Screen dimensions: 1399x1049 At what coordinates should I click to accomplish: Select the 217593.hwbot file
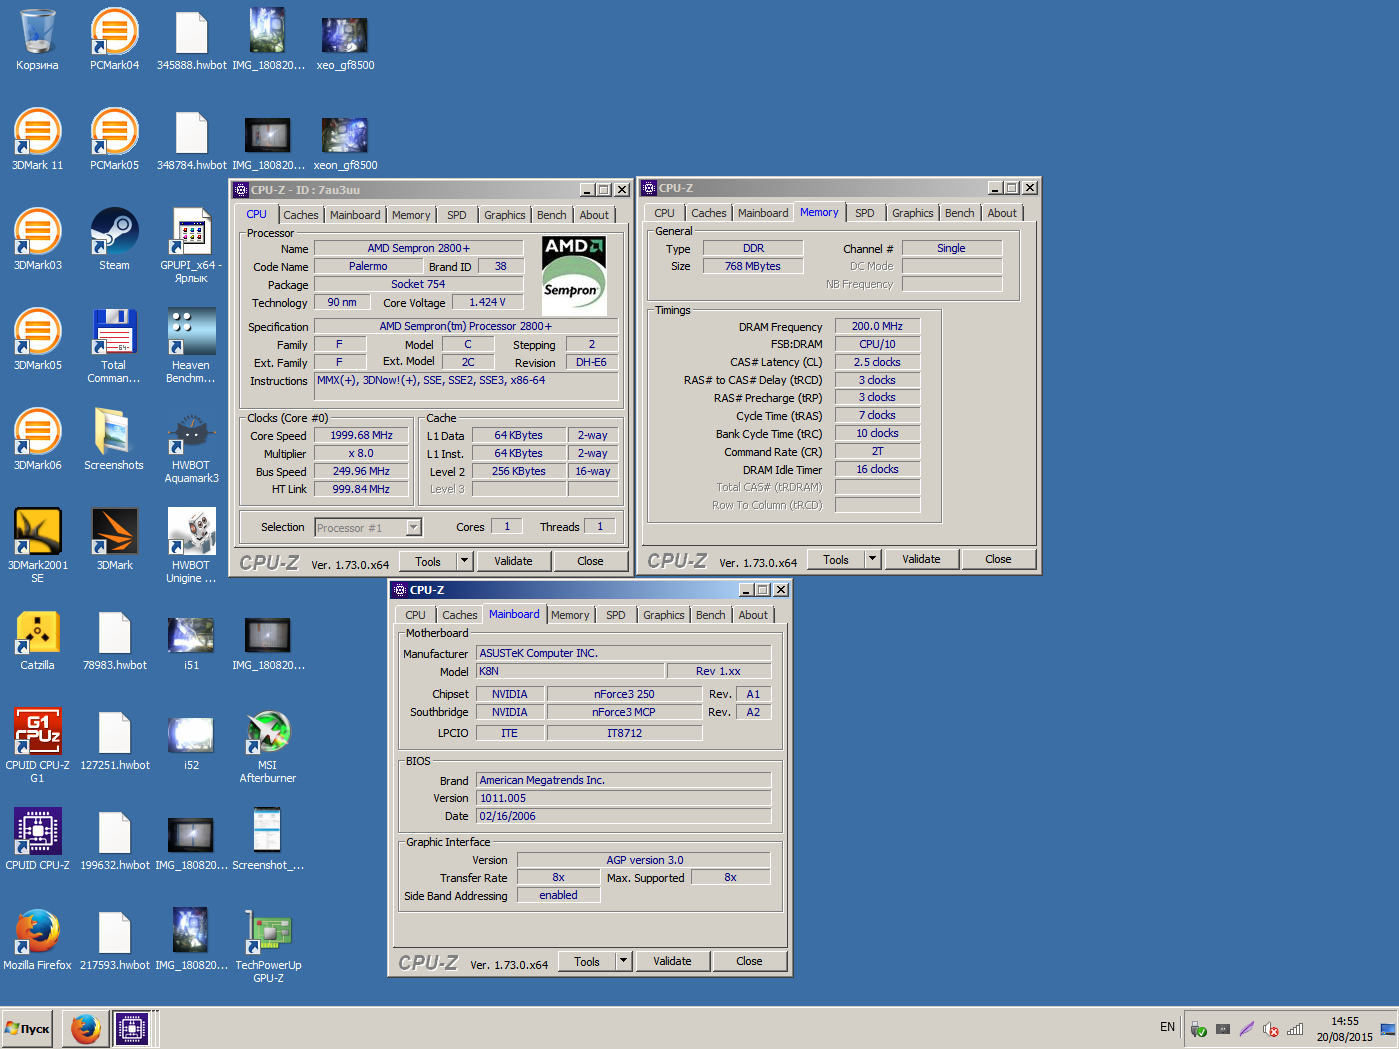[114, 940]
